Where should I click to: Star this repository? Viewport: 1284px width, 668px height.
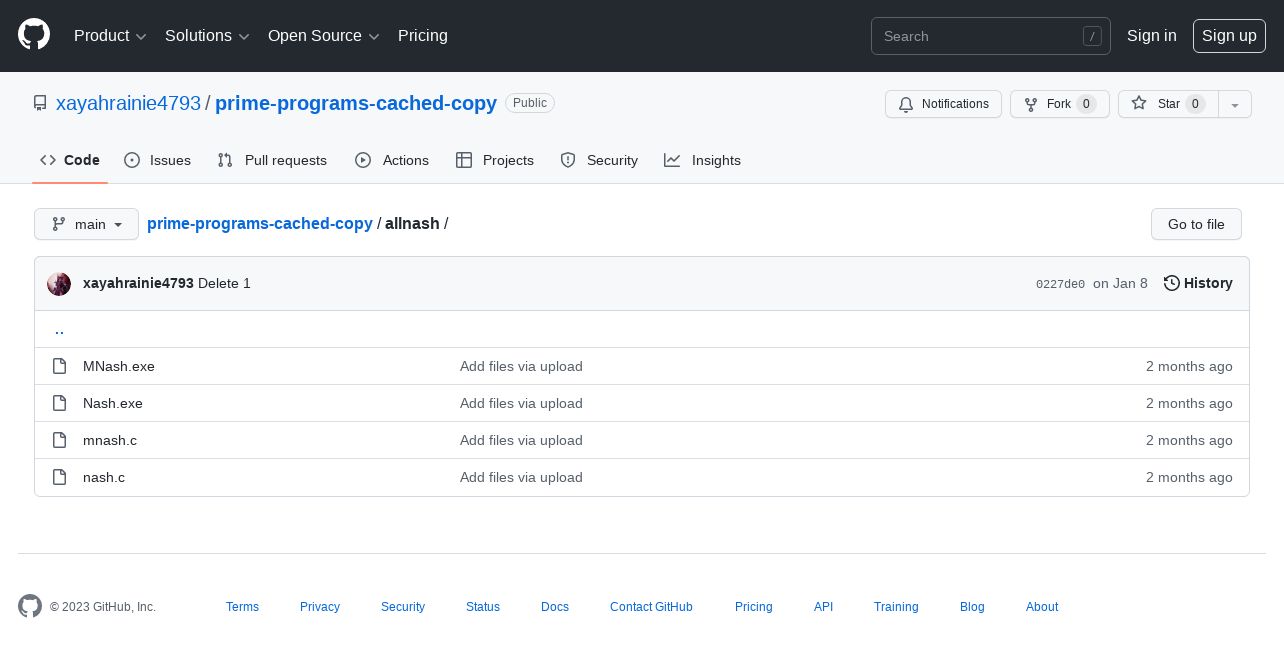1168,104
